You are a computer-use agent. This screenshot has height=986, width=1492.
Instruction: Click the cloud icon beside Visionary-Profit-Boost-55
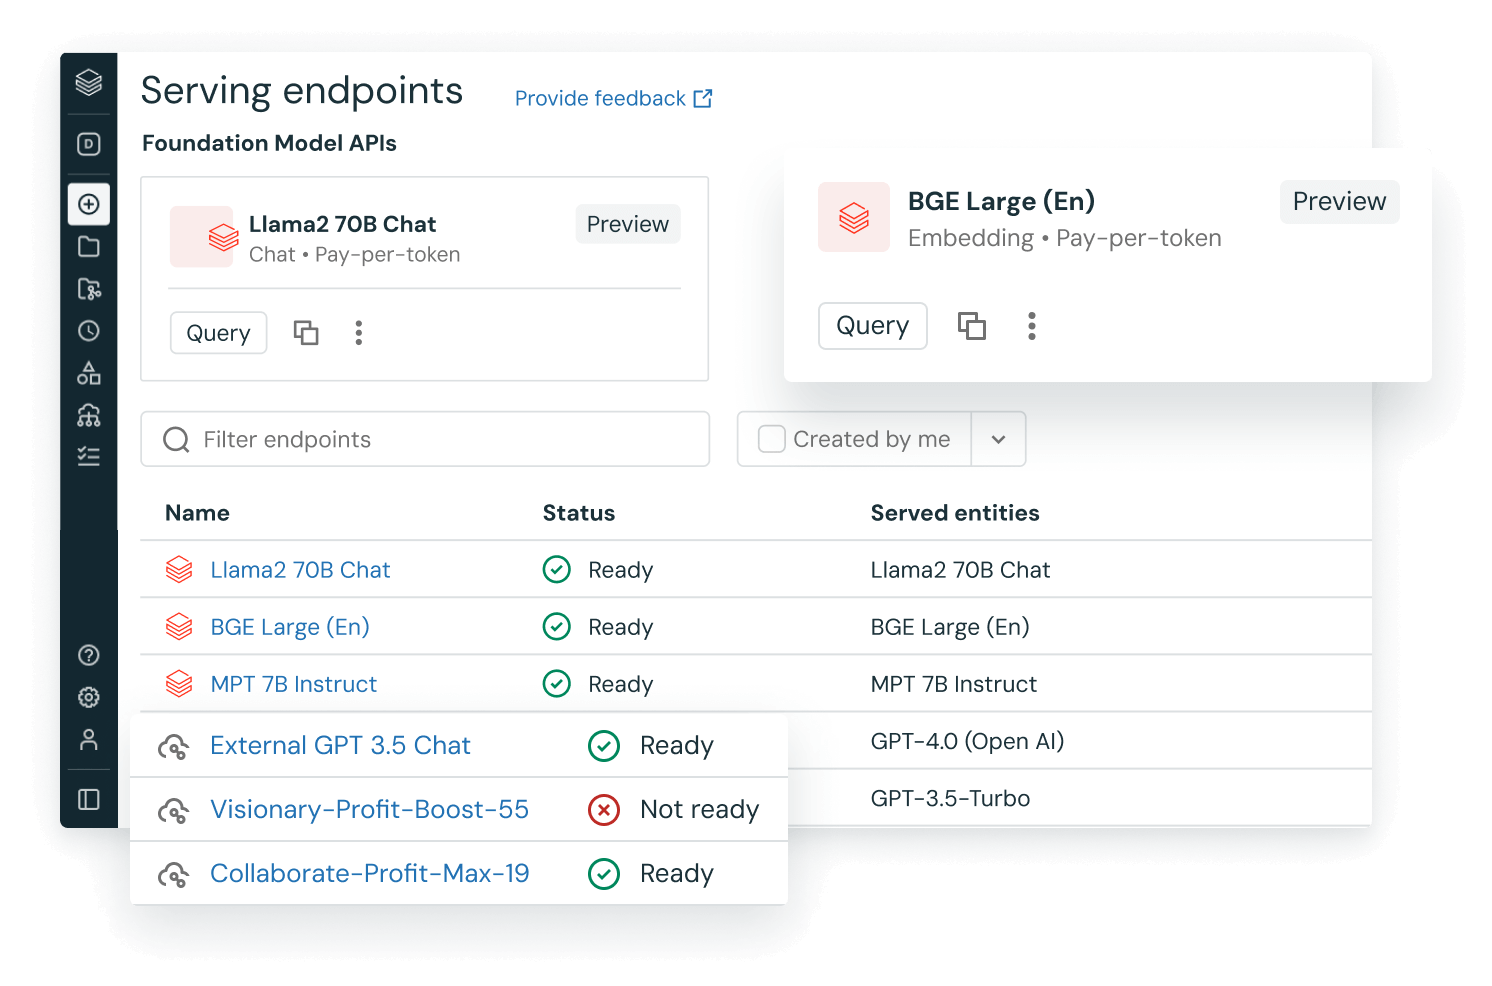pos(173,811)
